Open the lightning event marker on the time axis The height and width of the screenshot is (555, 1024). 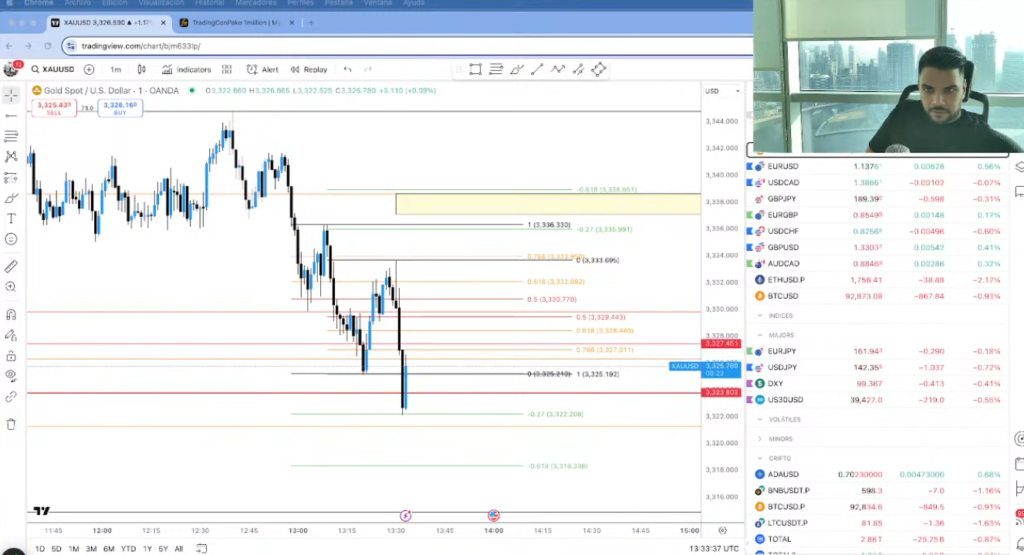(406, 516)
